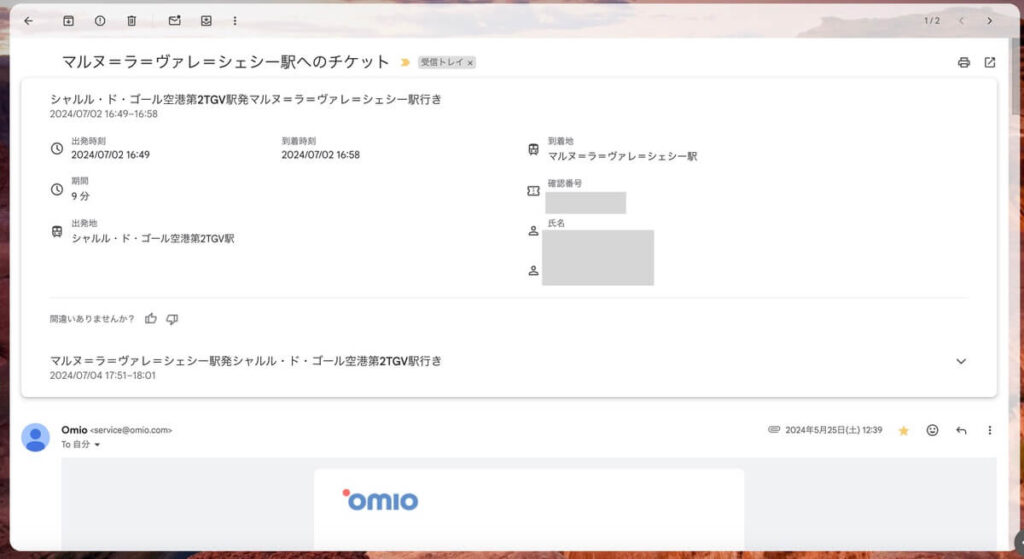Image resolution: width=1024 pixels, height=559 pixels.
Task: Archive this Omio ticket email
Action: 68,20
